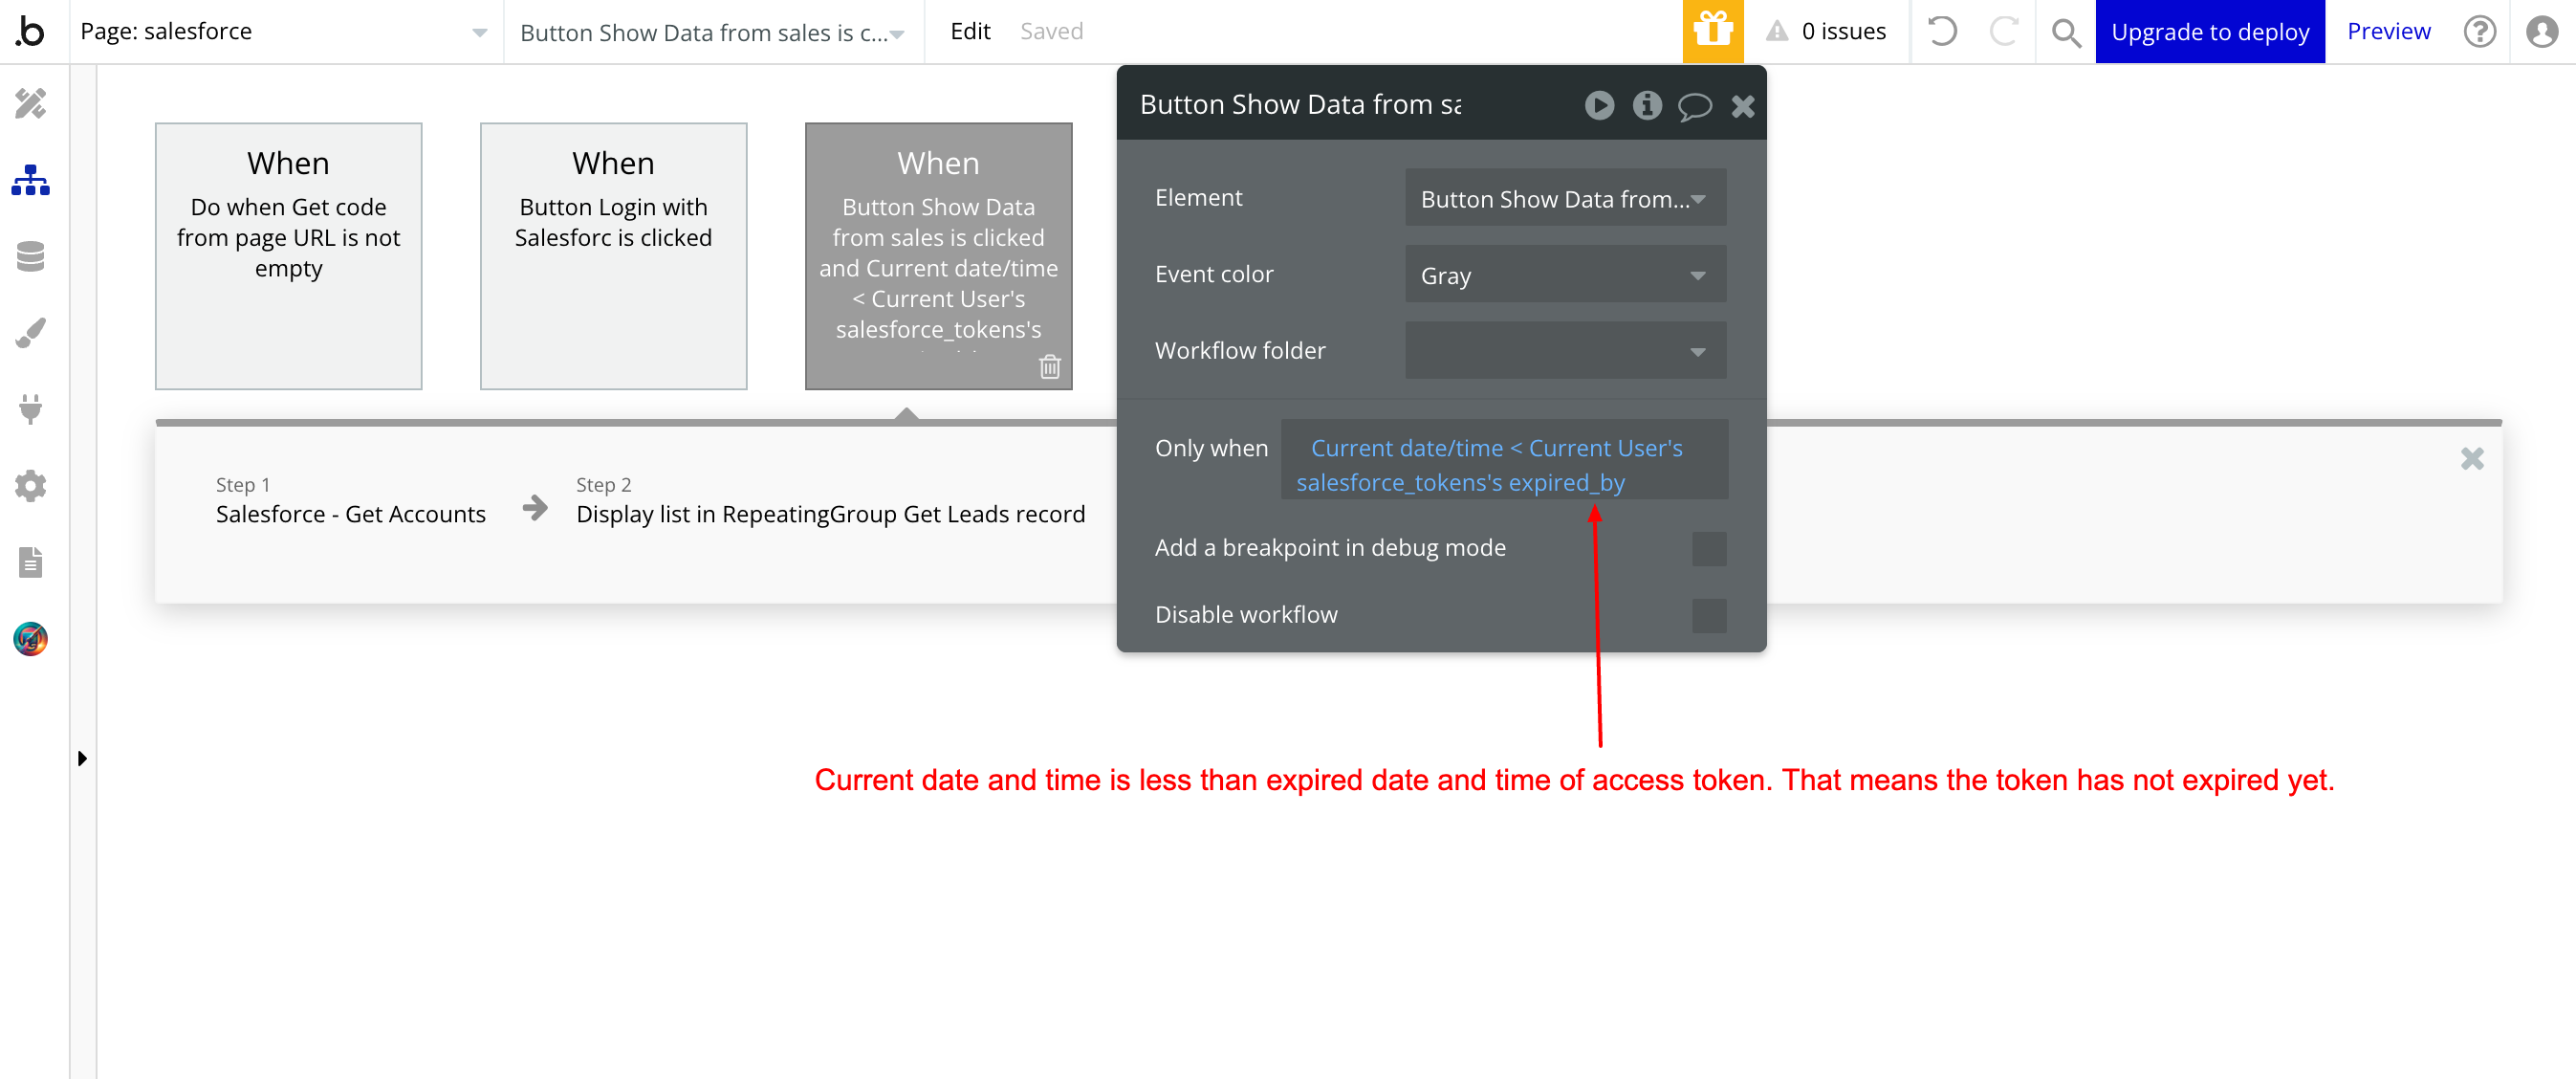Open the gift box rewards icon

point(1713,32)
